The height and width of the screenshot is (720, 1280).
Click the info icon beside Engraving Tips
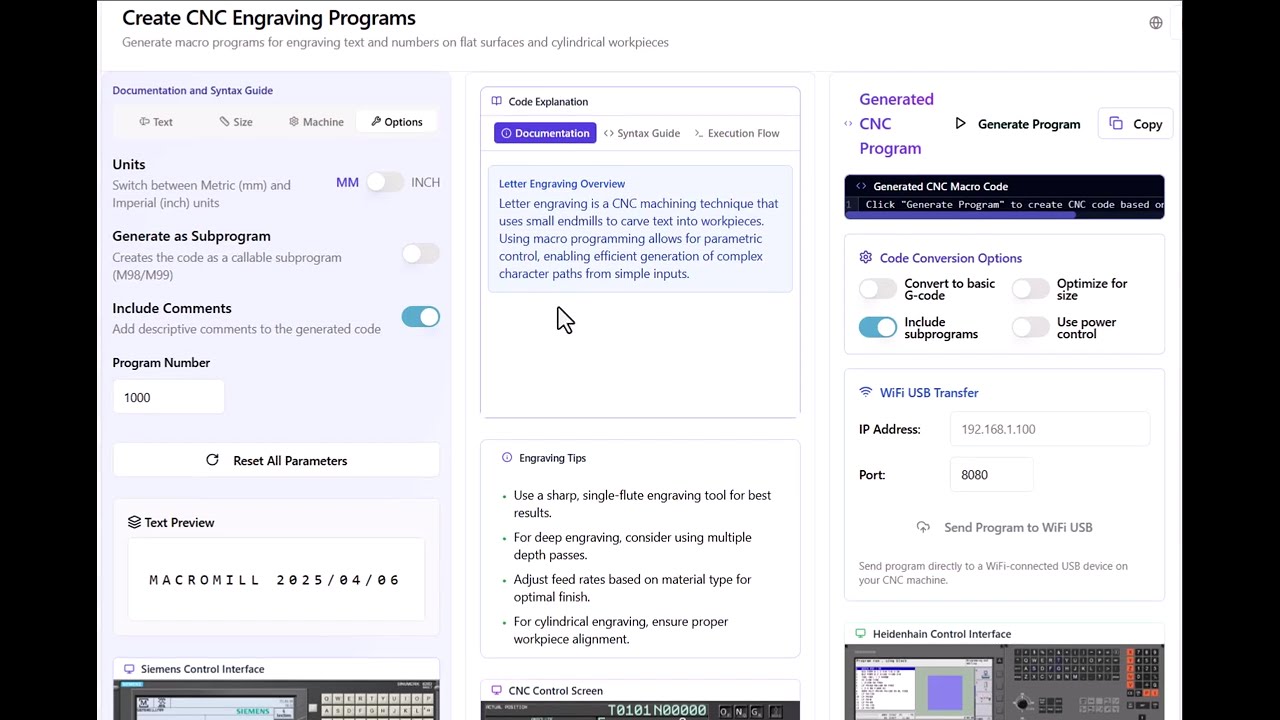click(x=507, y=458)
